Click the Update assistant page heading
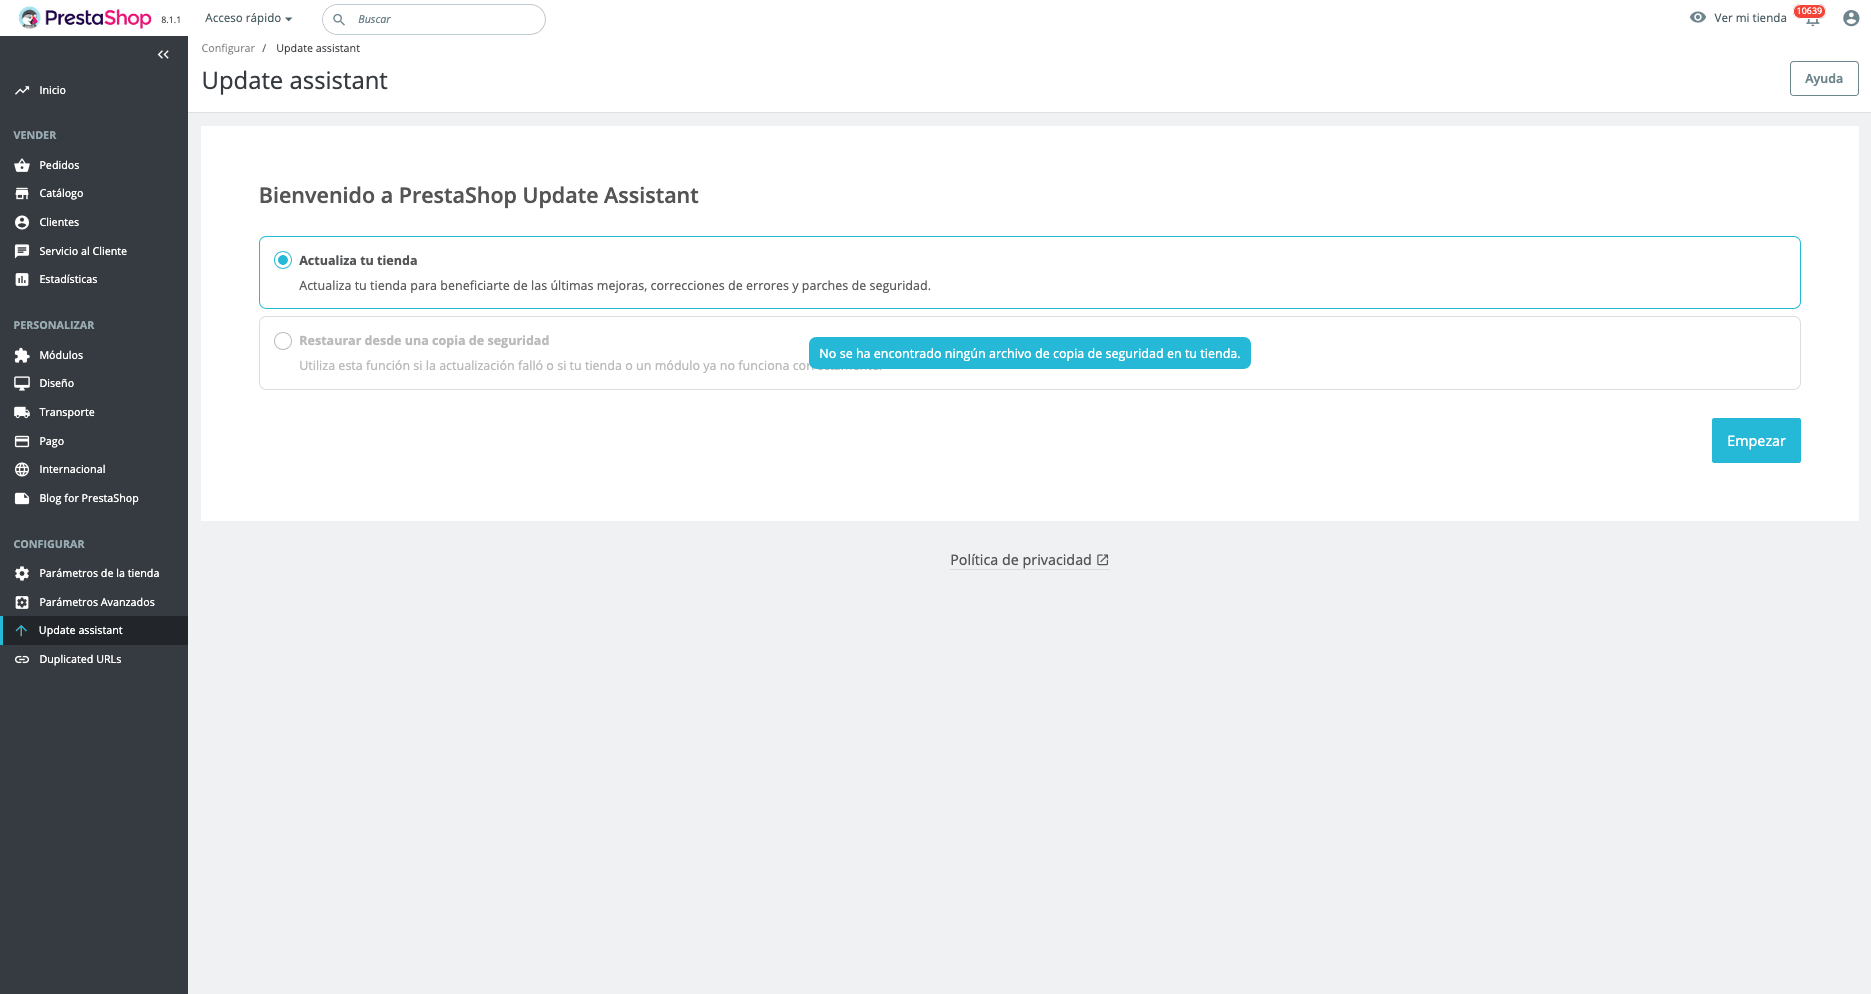This screenshot has width=1871, height=994. point(295,81)
